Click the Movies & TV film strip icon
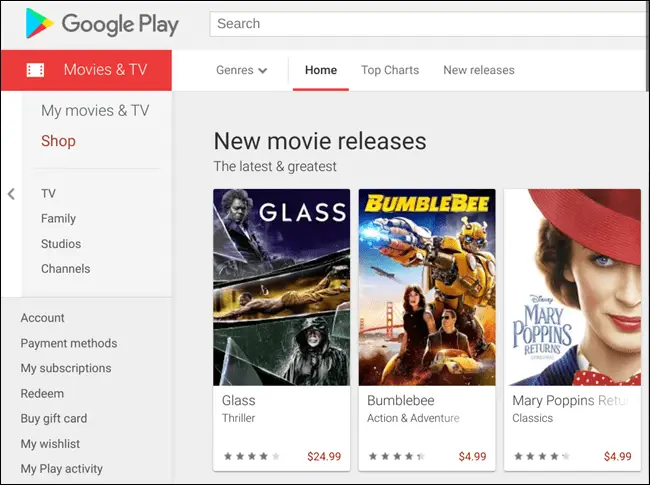This screenshot has height=485, width=650. [x=35, y=70]
